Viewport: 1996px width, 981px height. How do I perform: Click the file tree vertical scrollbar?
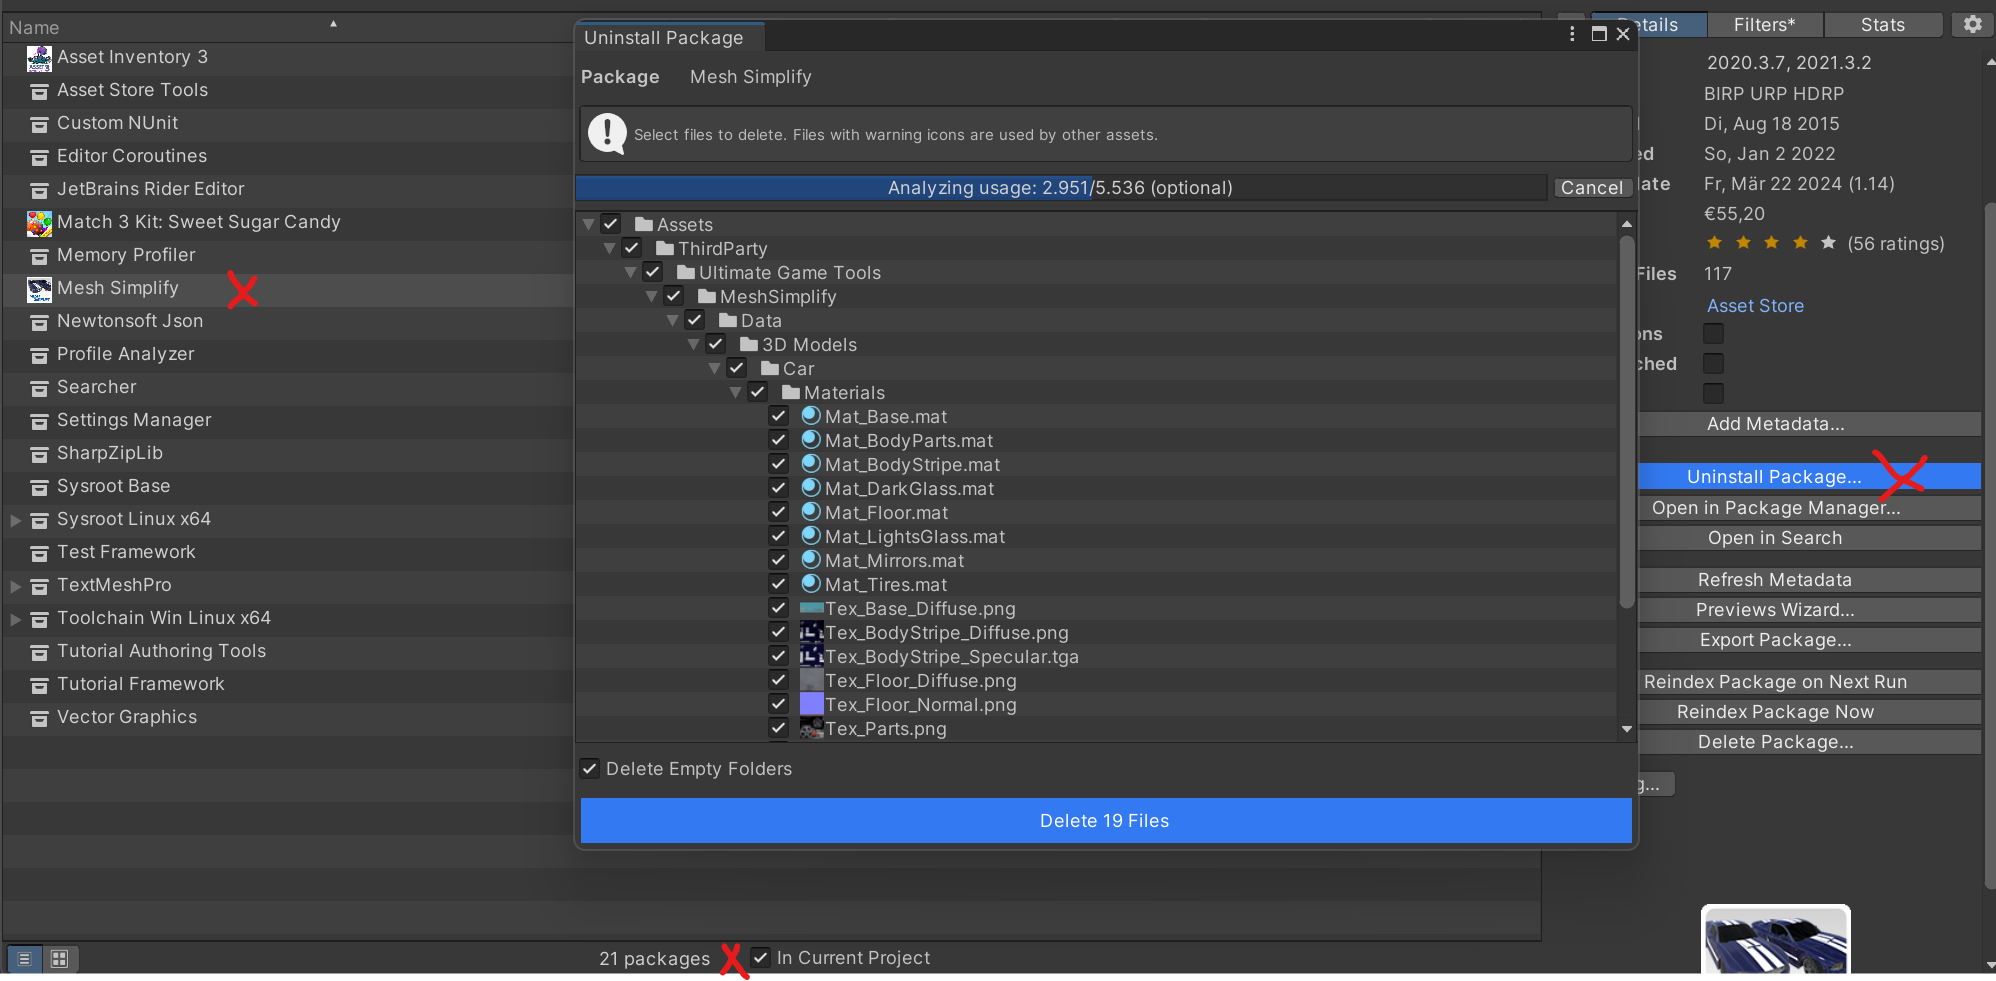[x=1627, y=421]
